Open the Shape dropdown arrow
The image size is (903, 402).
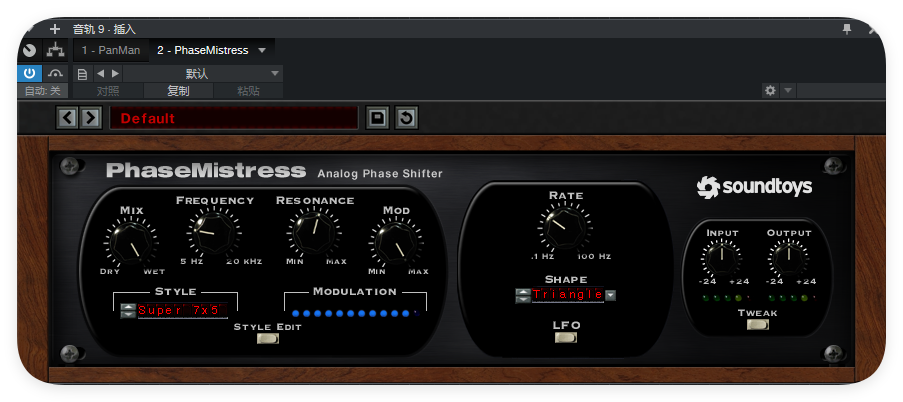coord(610,295)
